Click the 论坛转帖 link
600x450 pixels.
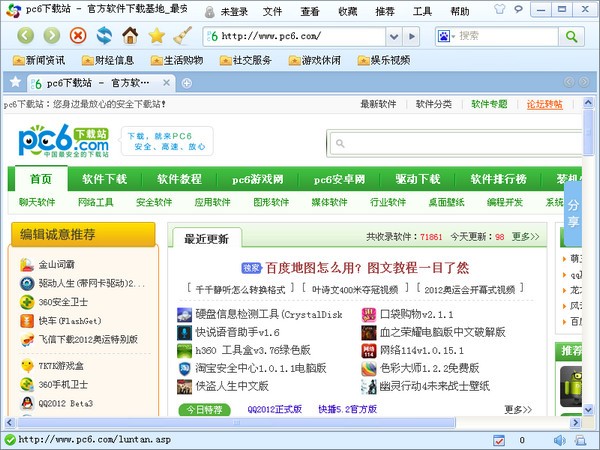545,104
